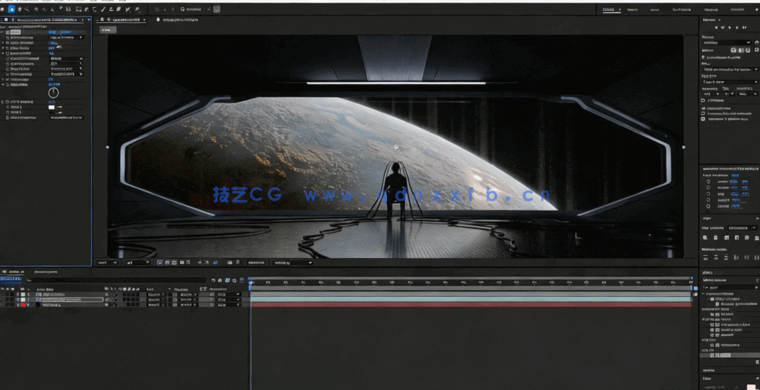The image size is (760, 390).
Task: Switch to the active Composition viewer tab
Action: click(x=122, y=20)
